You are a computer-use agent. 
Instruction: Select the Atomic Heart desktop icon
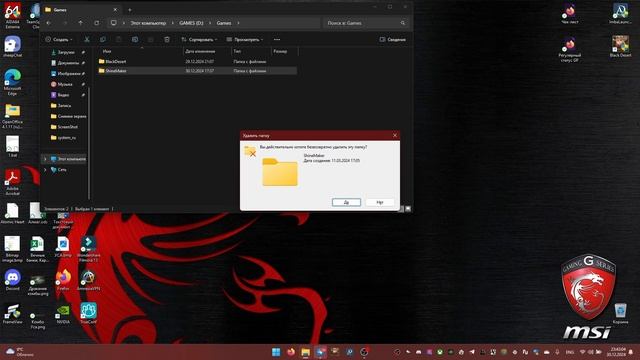tap(13, 213)
